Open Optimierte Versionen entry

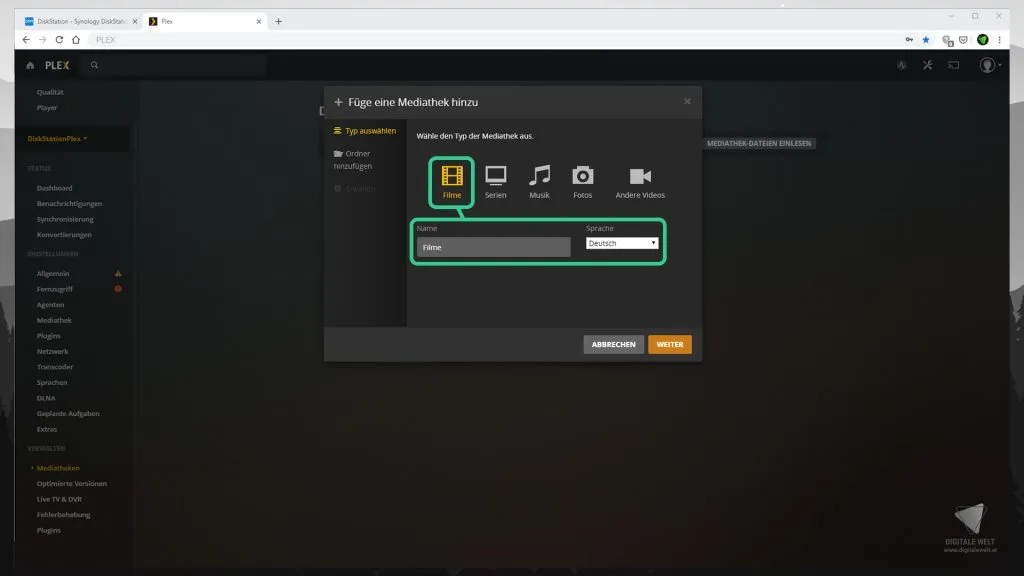point(72,484)
